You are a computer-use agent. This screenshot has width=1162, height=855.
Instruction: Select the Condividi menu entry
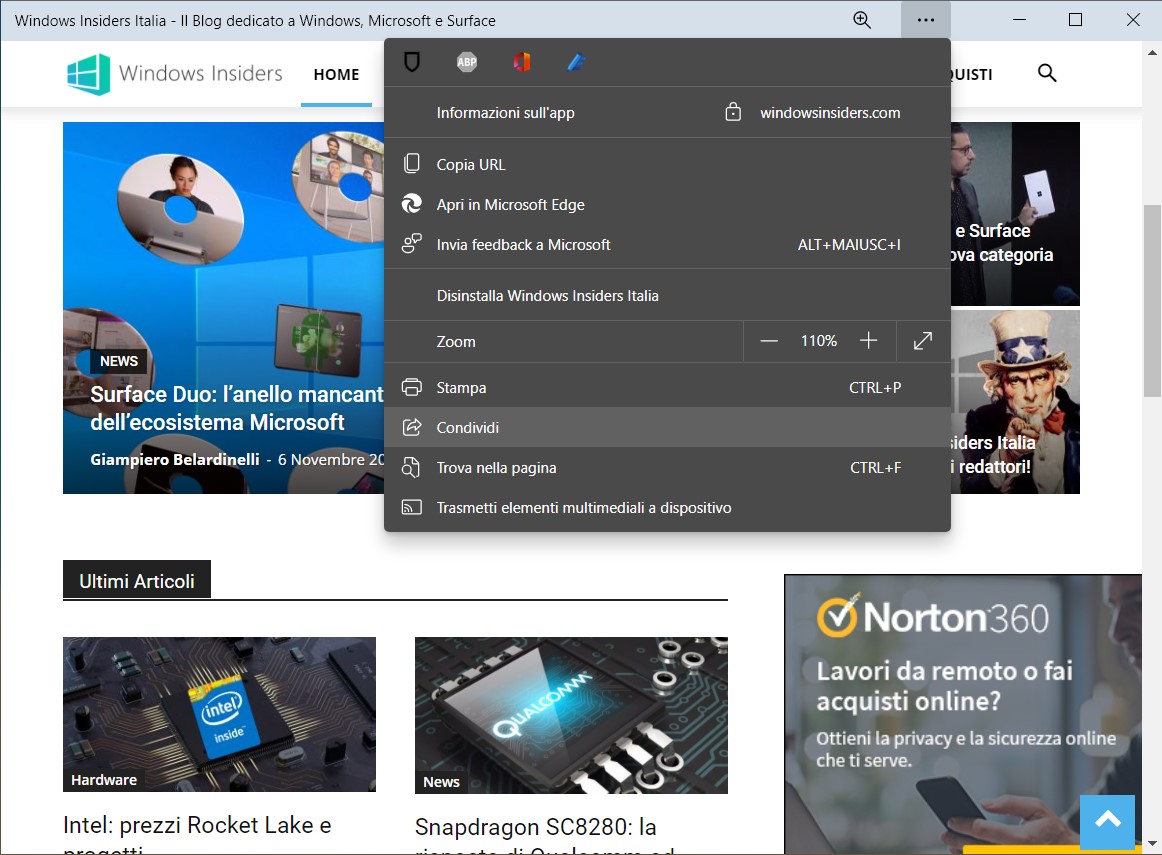[x=667, y=428]
